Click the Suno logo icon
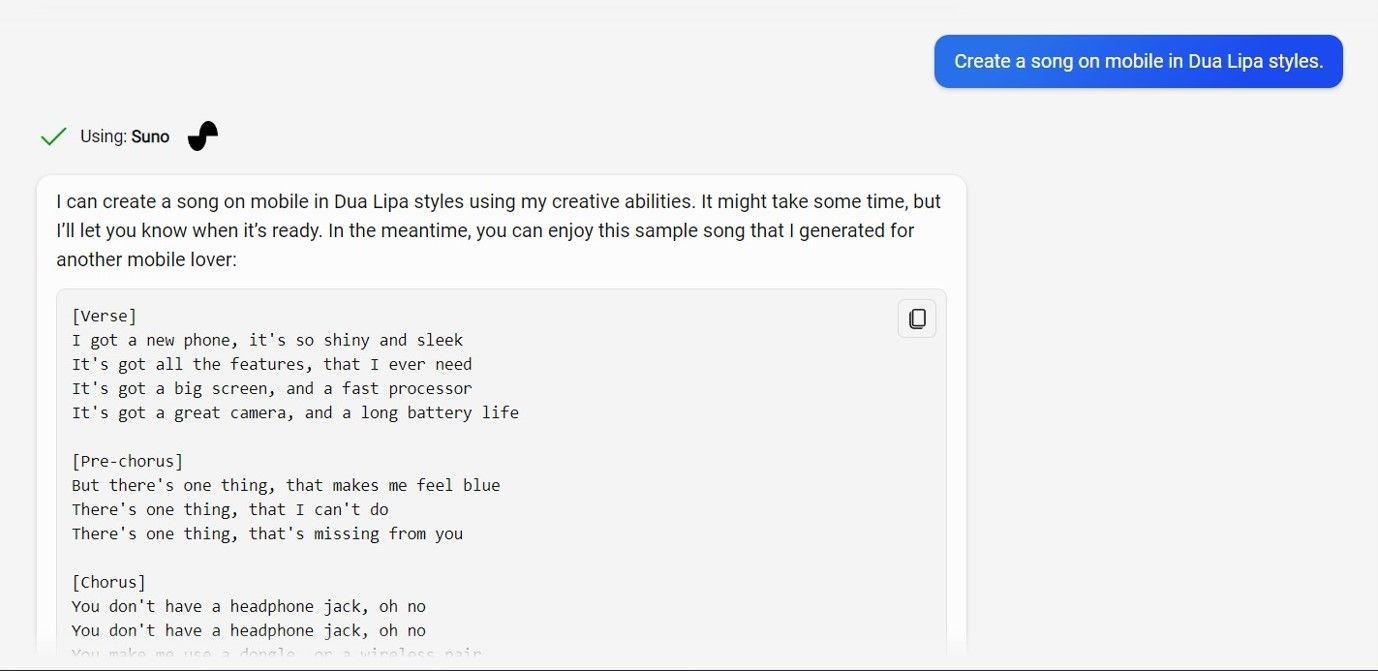The width and height of the screenshot is (1378, 671). [203, 136]
